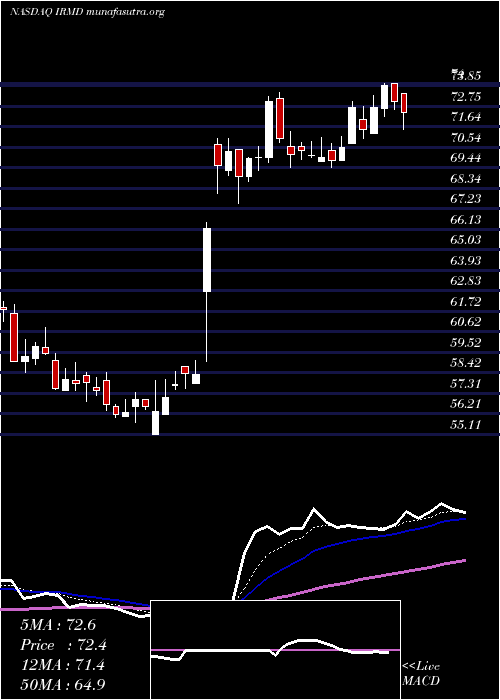Select the 55.11 price label
500x700 pixels.
pos(466,424)
